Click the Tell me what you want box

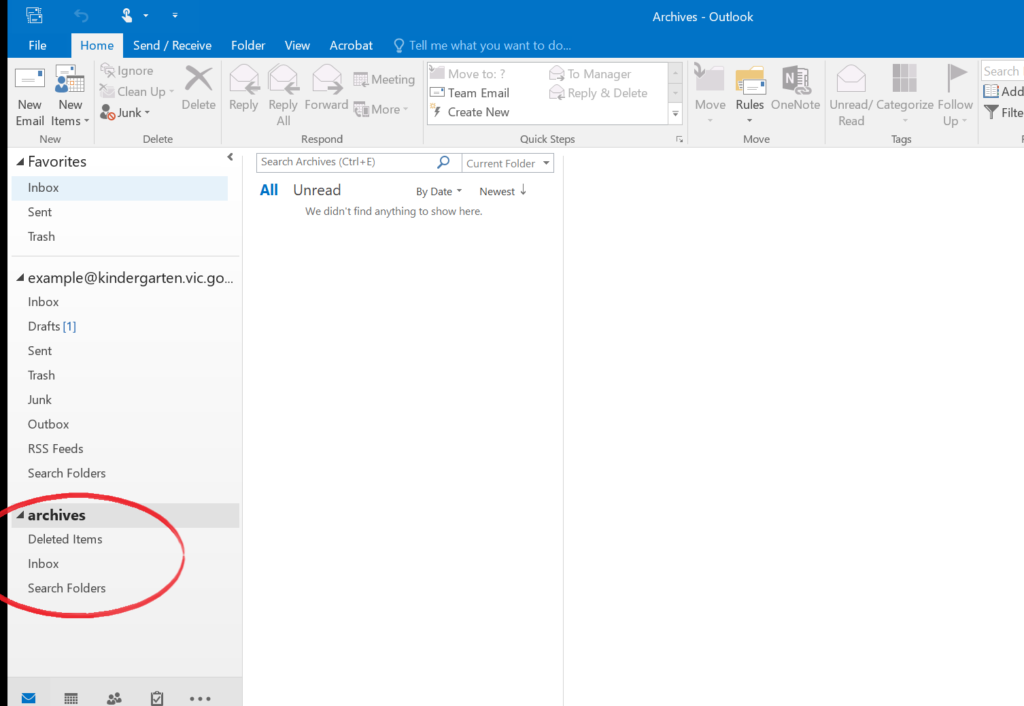point(483,45)
